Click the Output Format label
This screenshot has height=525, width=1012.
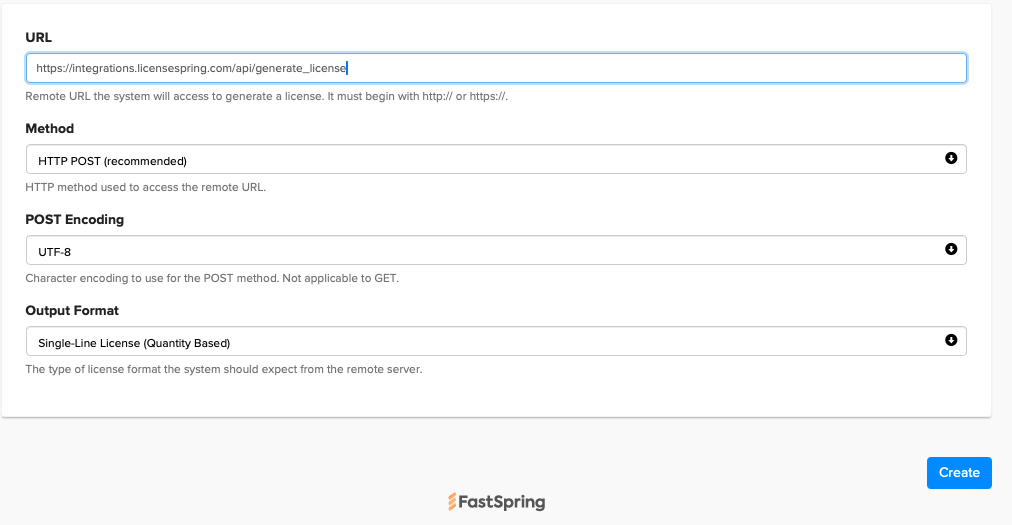pos(72,310)
